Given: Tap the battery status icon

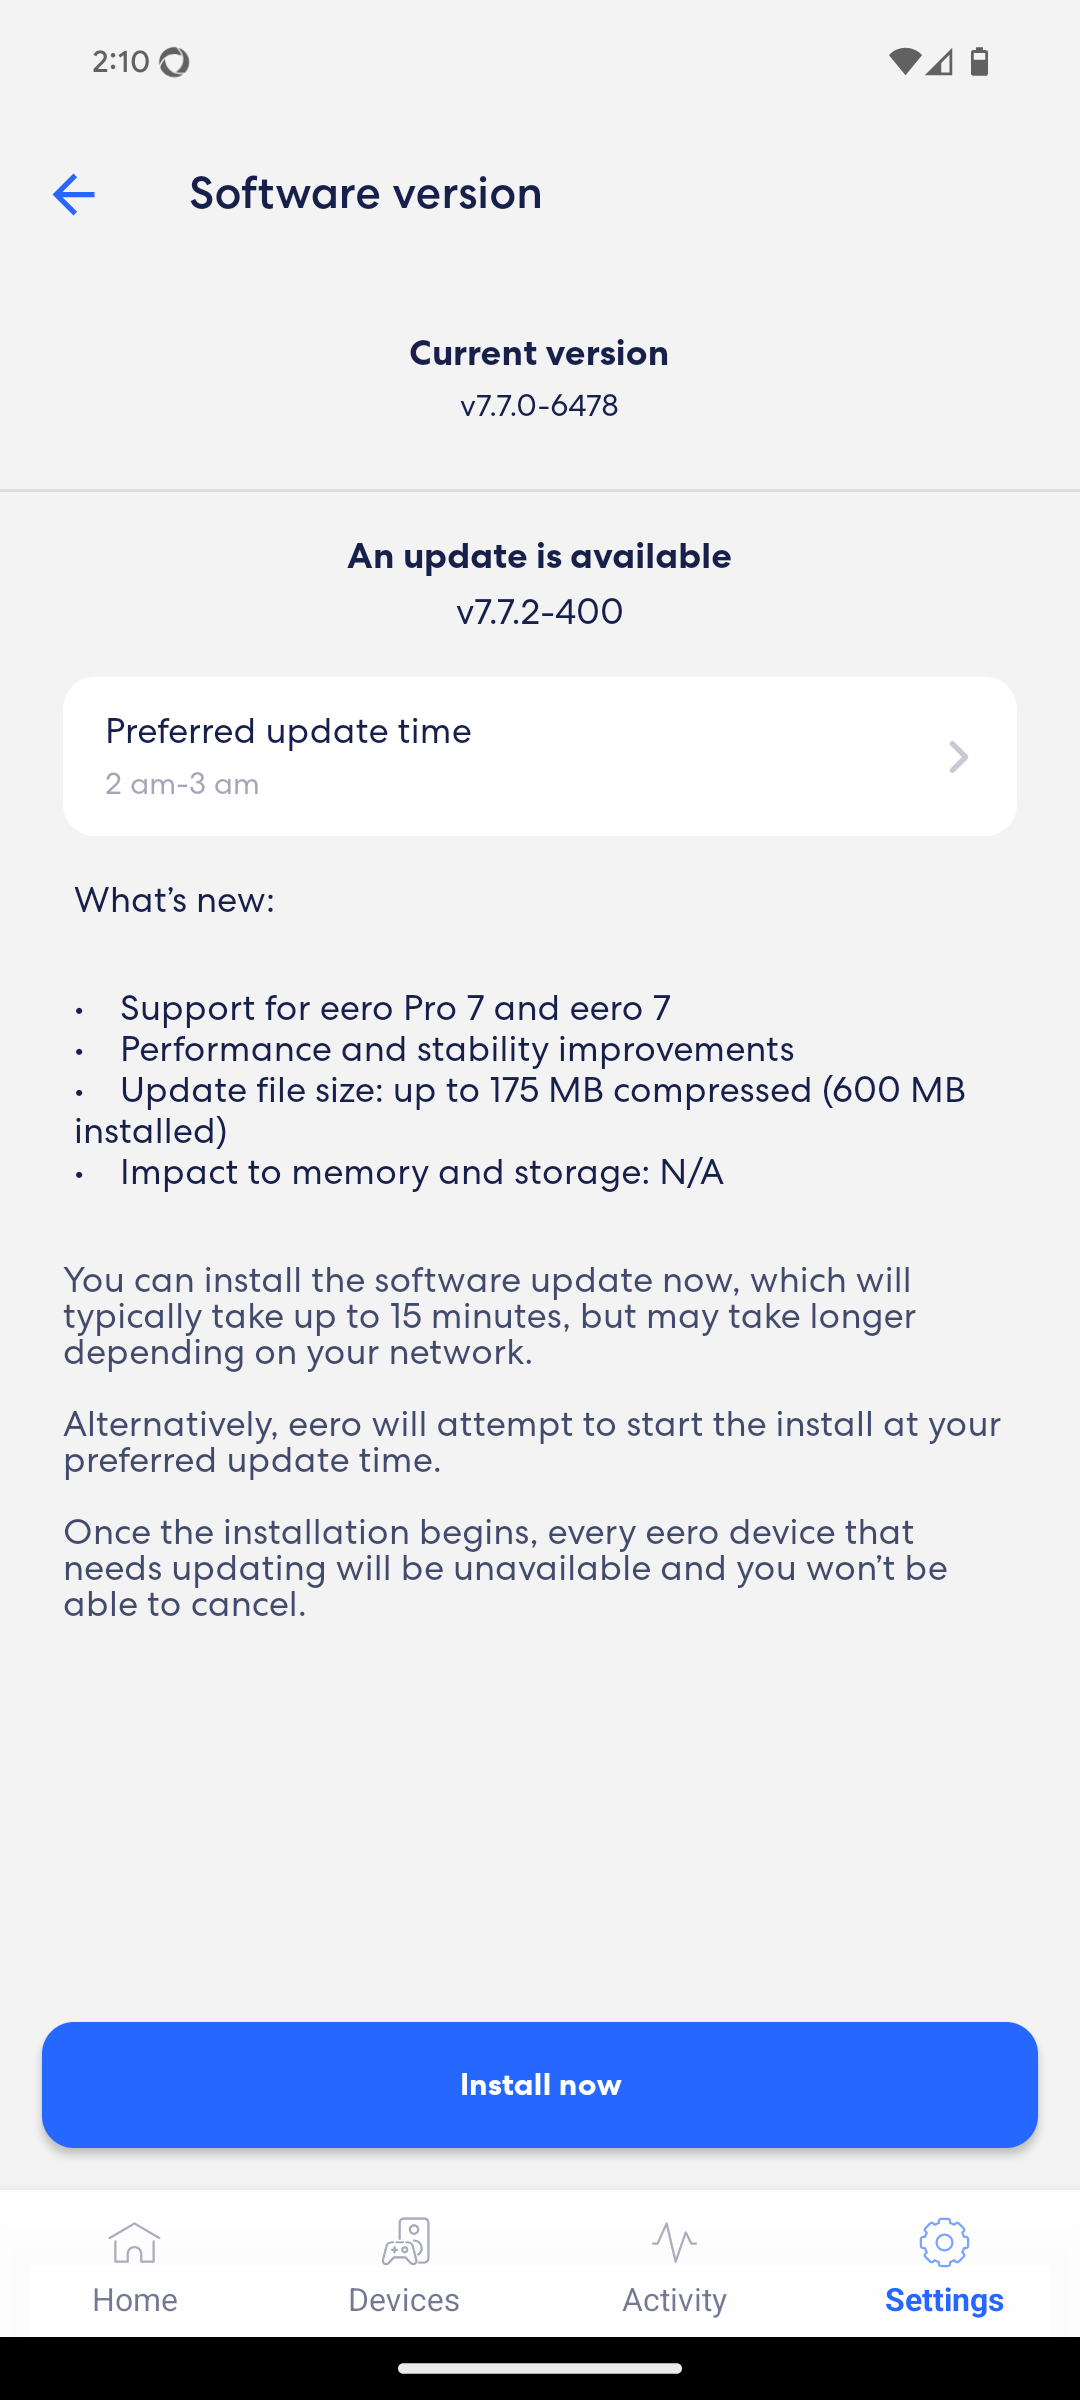Looking at the screenshot, I should [x=979, y=62].
